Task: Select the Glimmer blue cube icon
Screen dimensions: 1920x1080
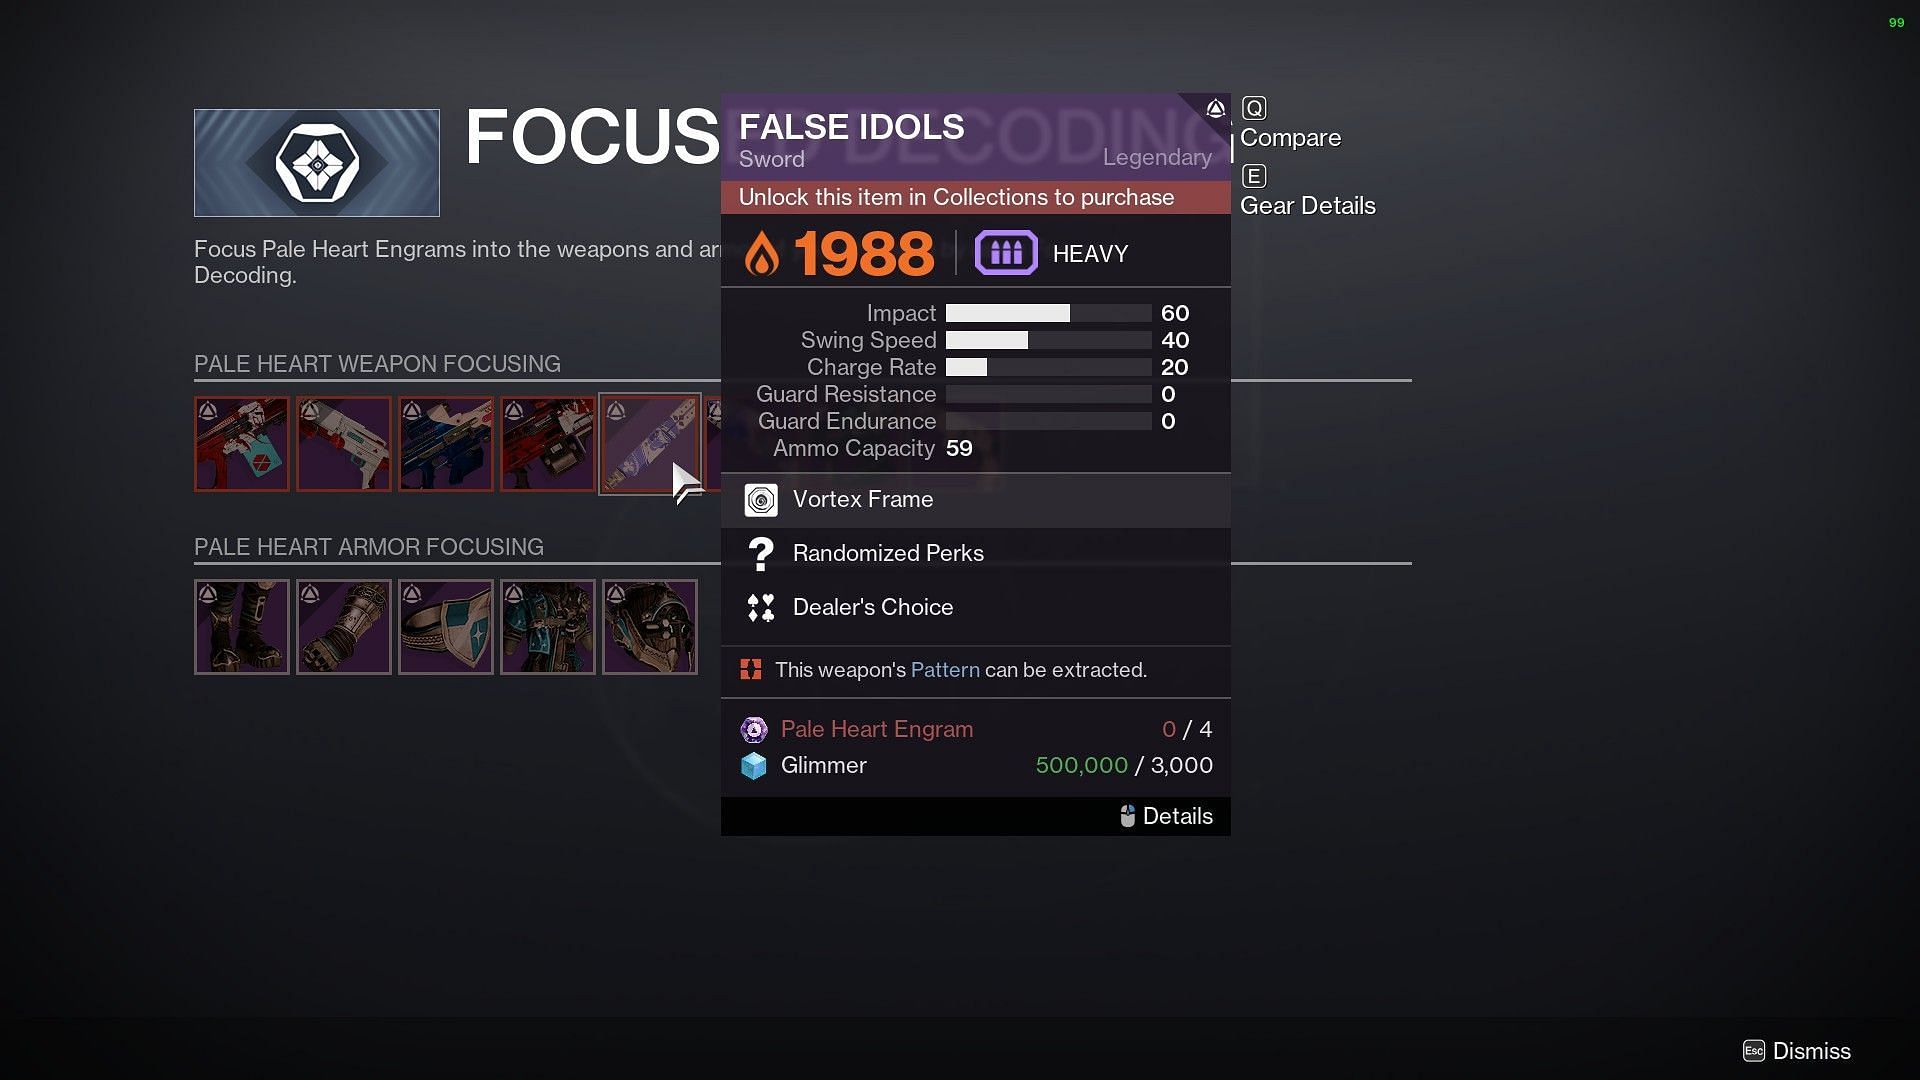Action: click(754, 765)
